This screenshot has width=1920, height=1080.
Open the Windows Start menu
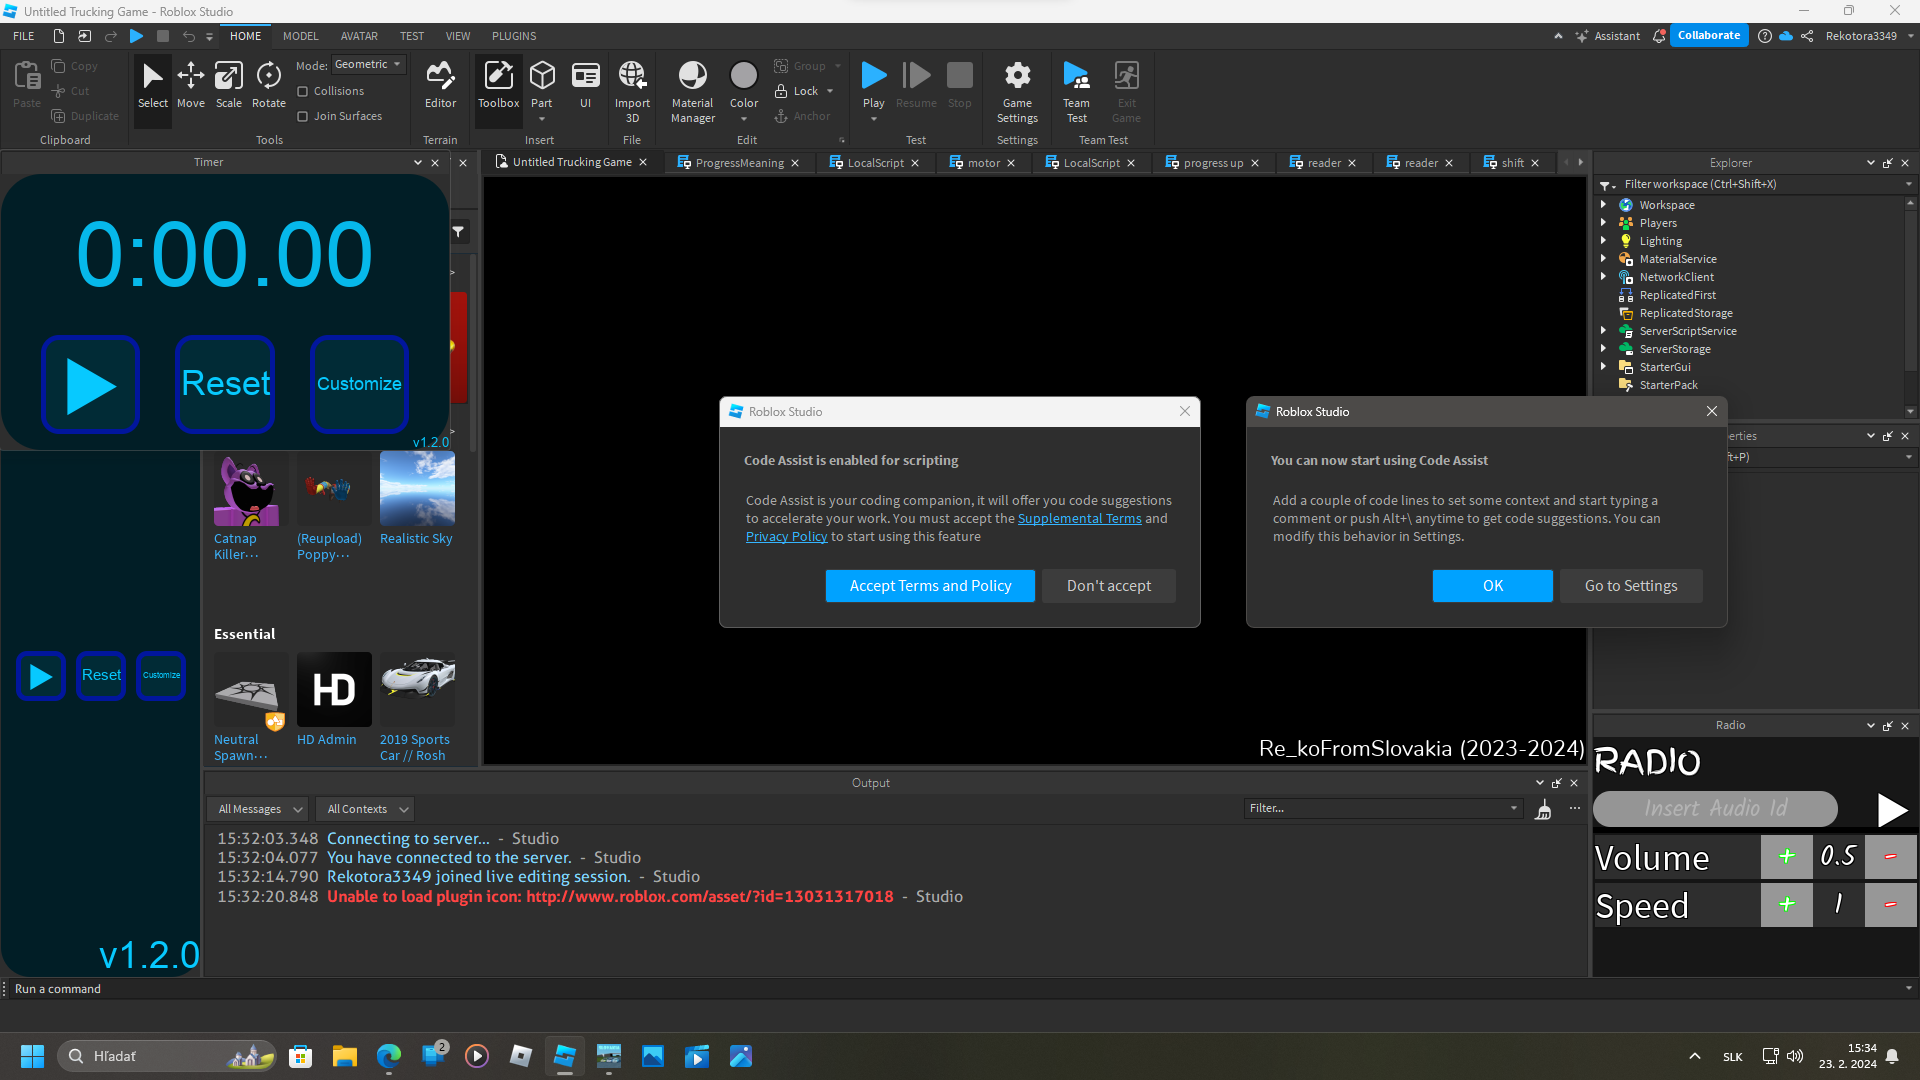pyautogui.click(x=32, y=1056)
